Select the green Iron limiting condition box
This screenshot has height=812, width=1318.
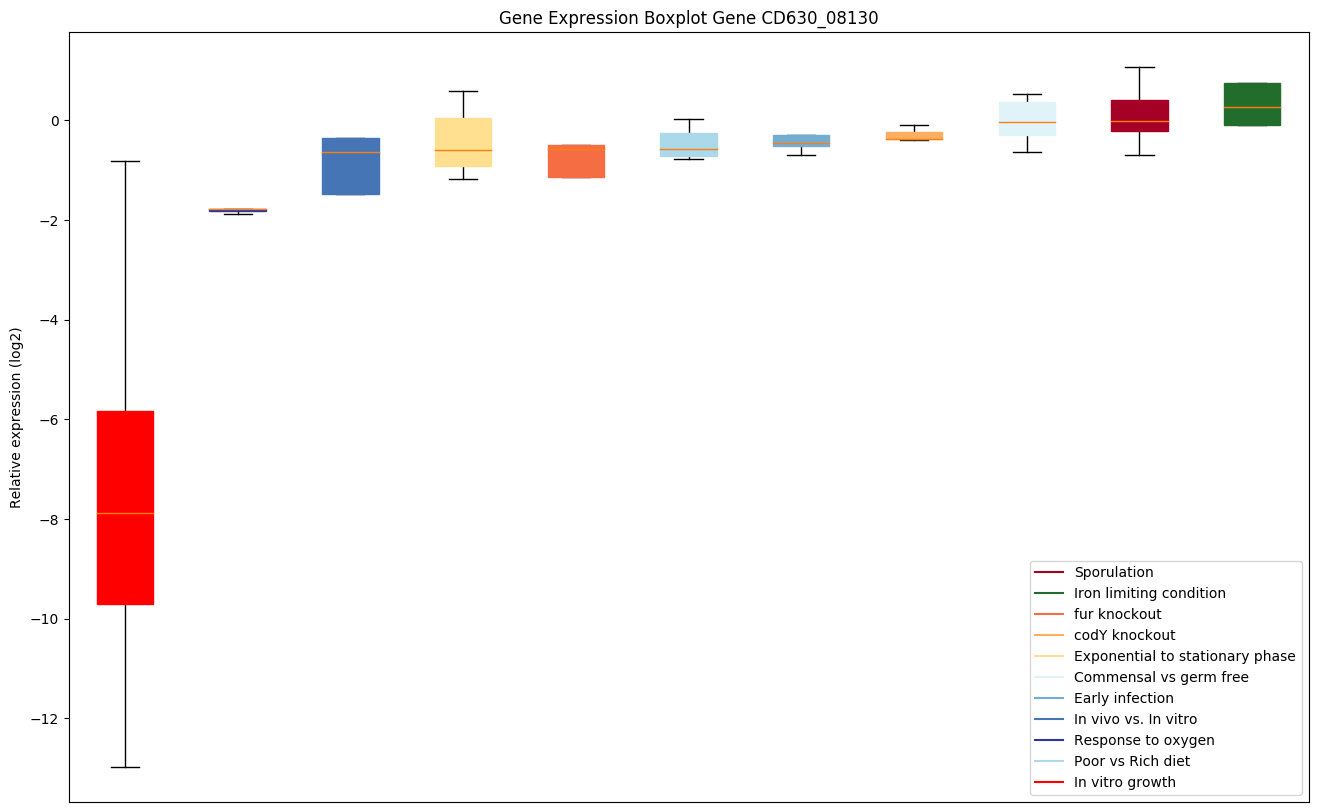(1252, 104)
